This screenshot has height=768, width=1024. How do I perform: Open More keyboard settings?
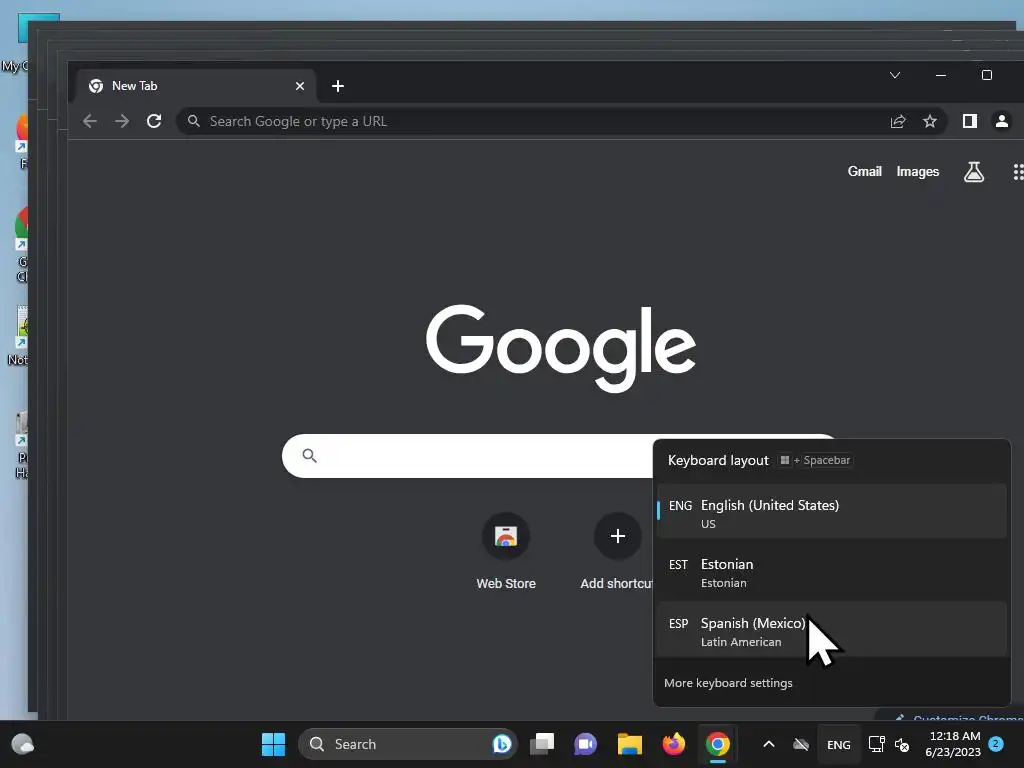point(728,683)
